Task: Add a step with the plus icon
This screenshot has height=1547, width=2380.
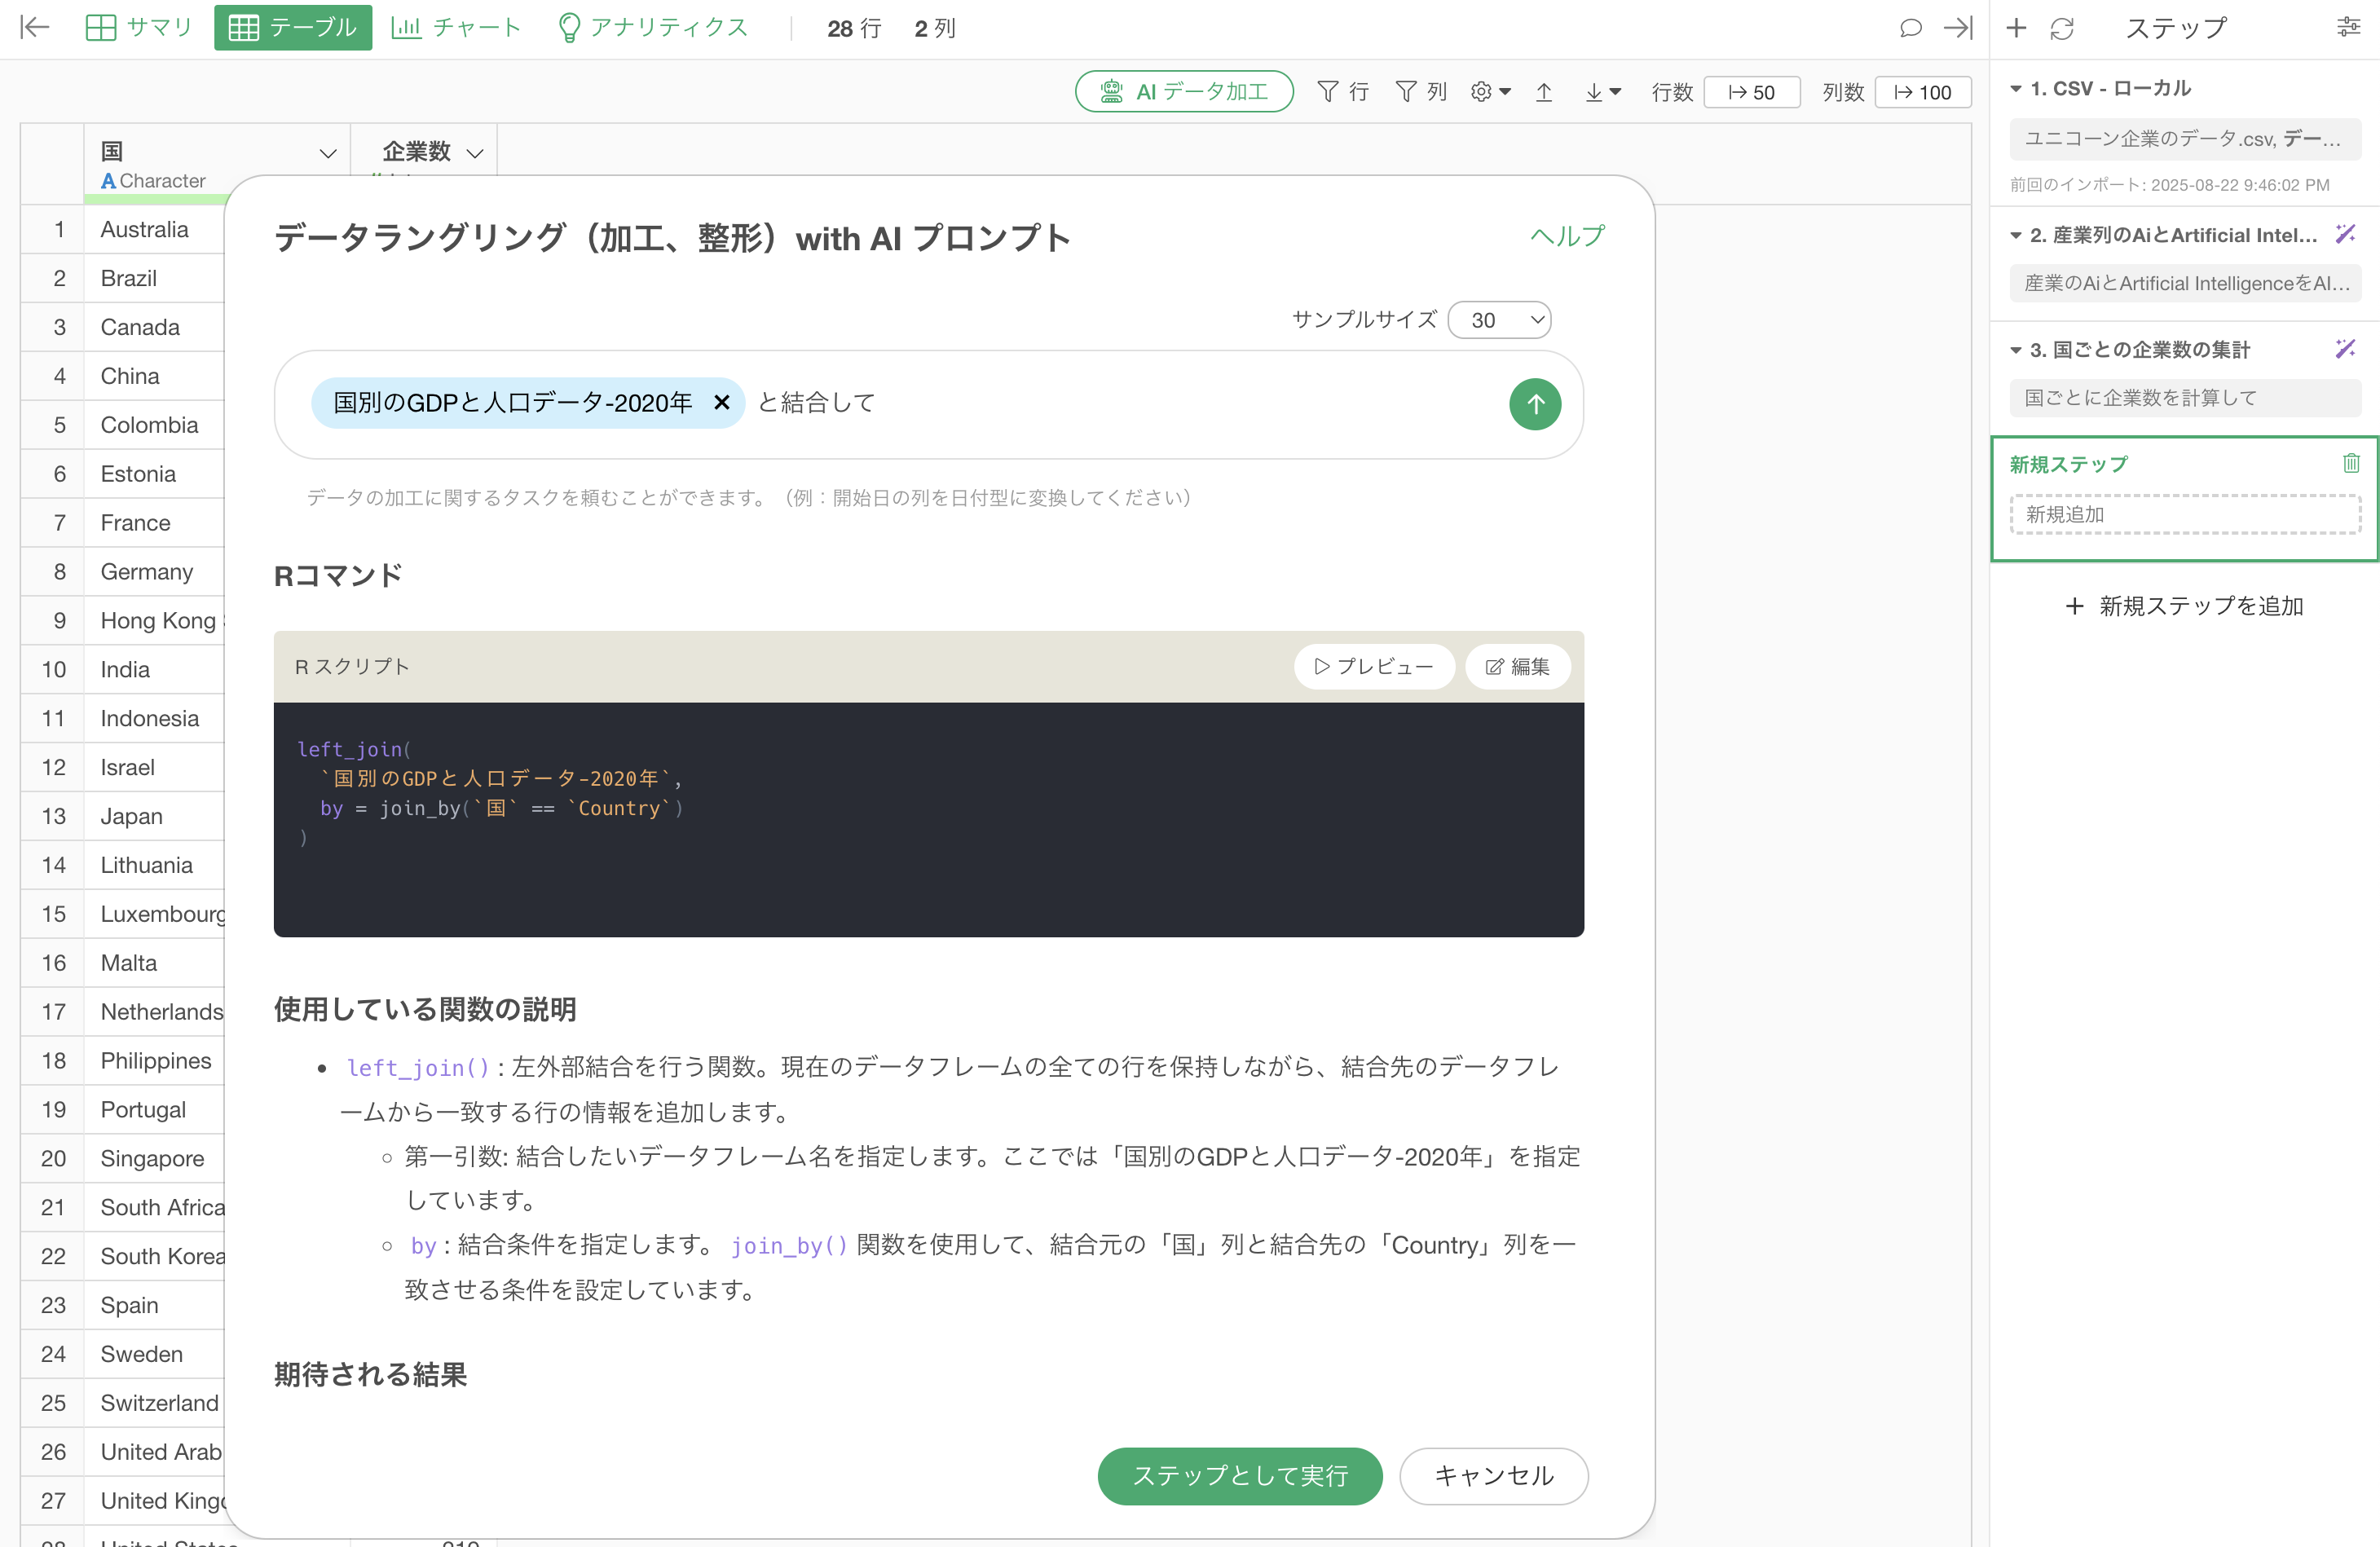Action: tap(2016, 27)
